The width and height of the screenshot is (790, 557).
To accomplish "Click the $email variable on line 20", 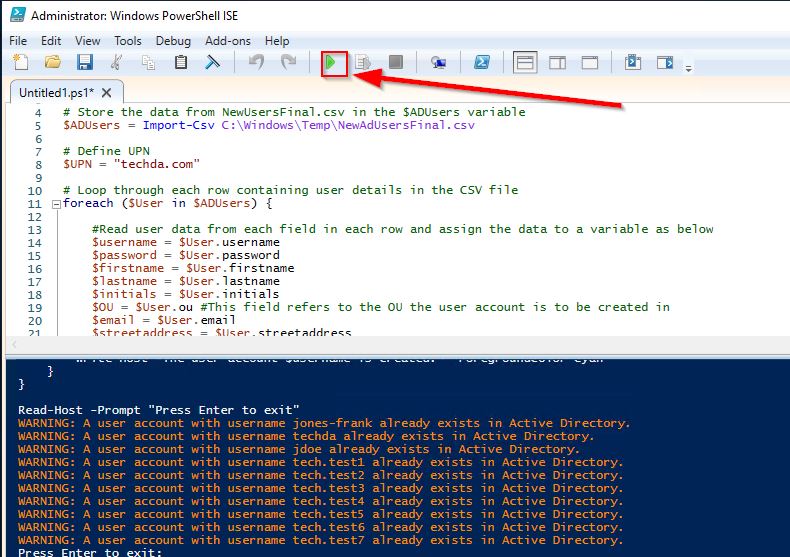I will coord(113,320).
